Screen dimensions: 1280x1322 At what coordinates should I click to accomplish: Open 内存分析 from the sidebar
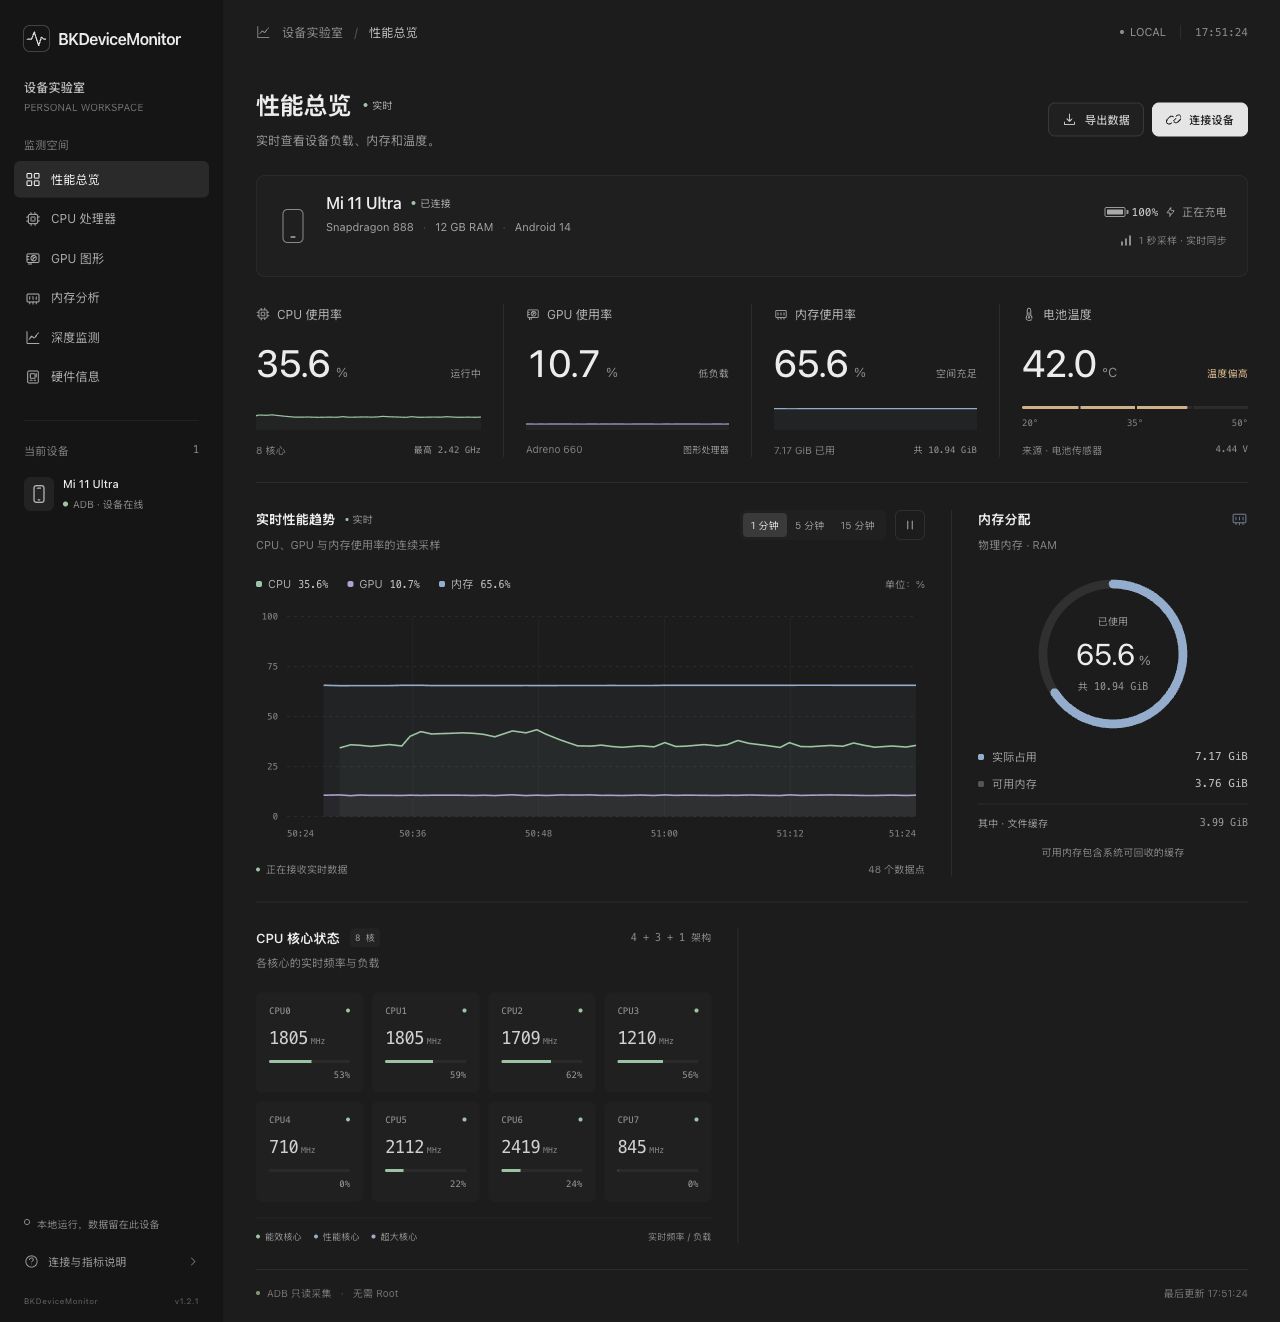(x=111, y=298)
